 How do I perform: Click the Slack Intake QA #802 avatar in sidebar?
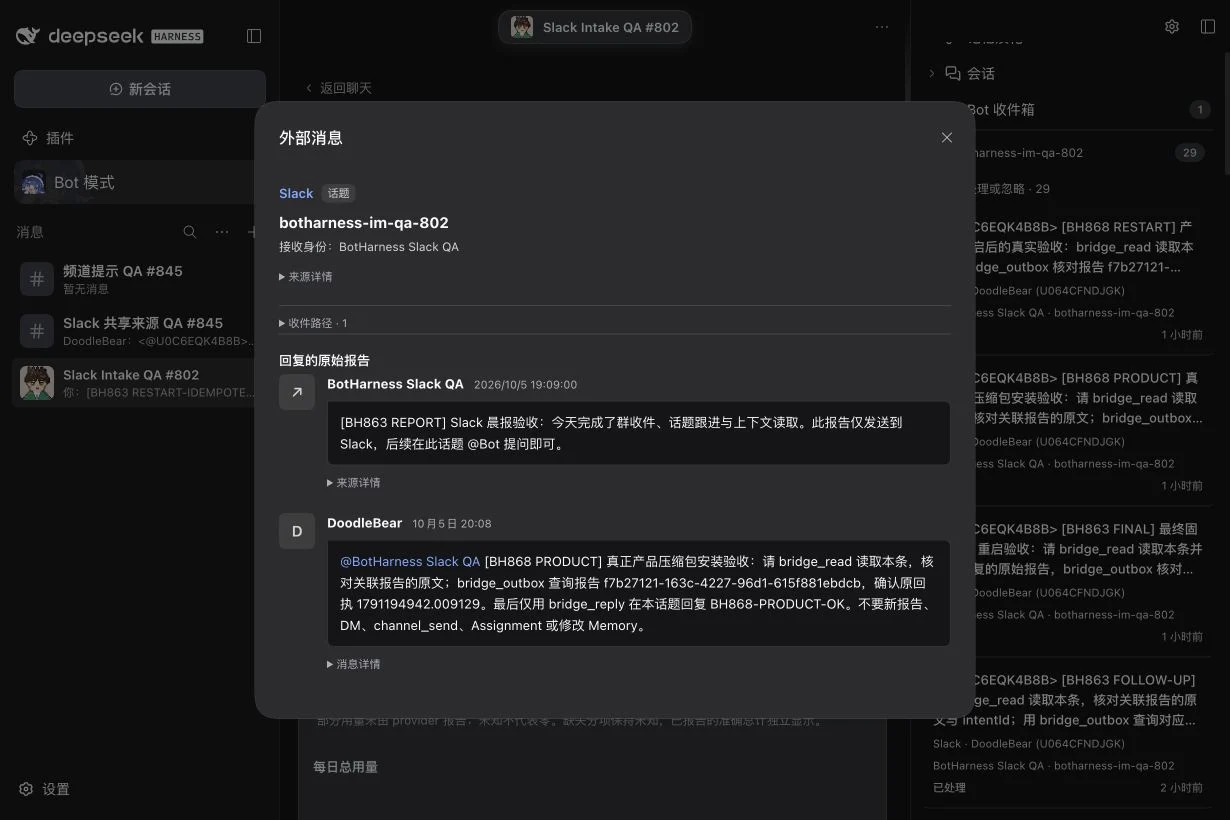(37, 383)
